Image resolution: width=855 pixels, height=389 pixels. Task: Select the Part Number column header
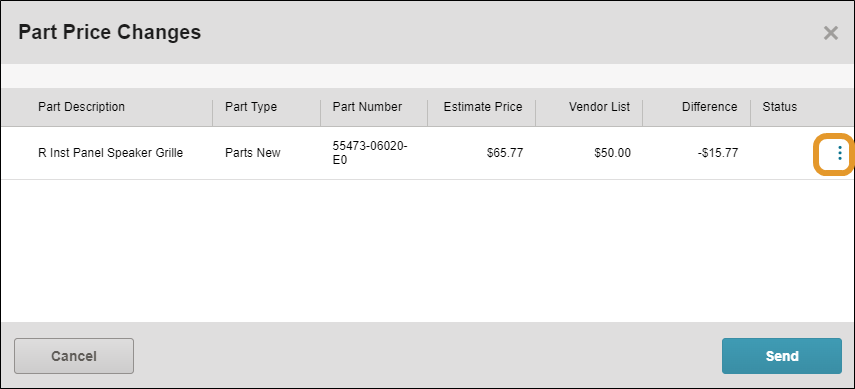click(x=367, y=107)
